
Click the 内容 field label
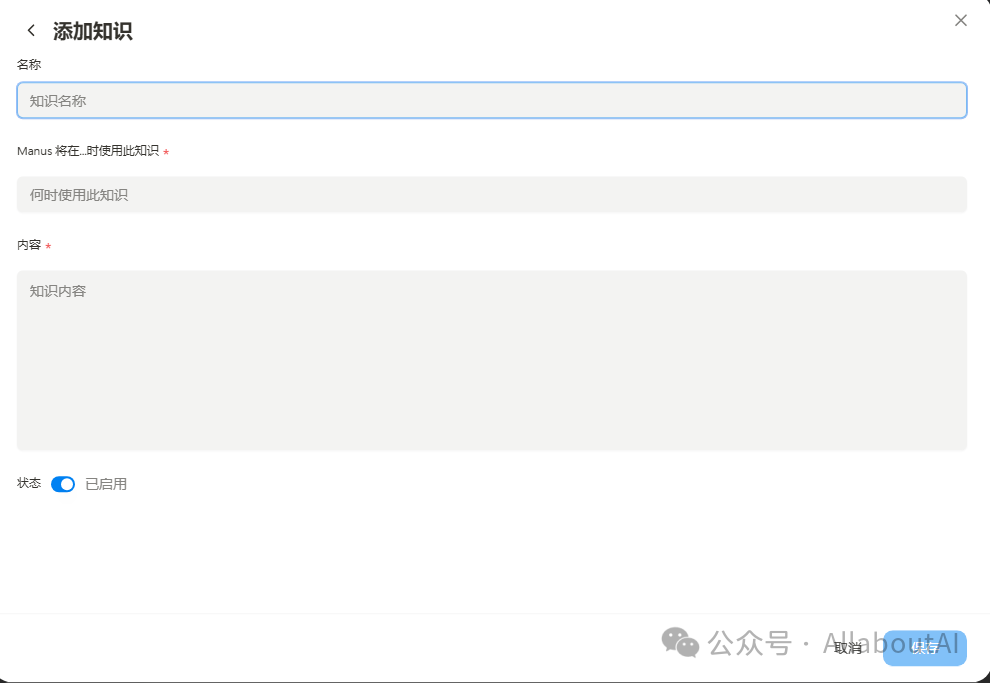pyautogui.click(x=29, y=245)
